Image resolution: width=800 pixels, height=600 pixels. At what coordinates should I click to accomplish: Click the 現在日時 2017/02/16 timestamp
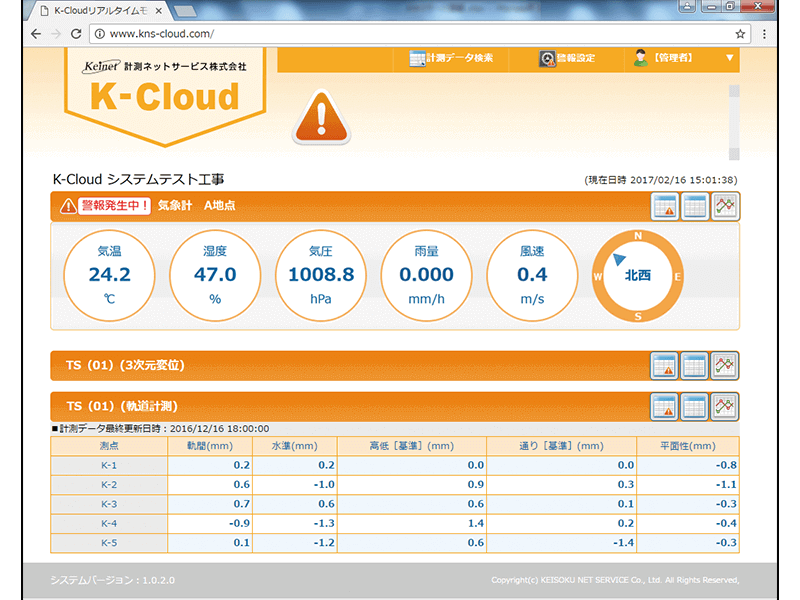tap(661, 180)
